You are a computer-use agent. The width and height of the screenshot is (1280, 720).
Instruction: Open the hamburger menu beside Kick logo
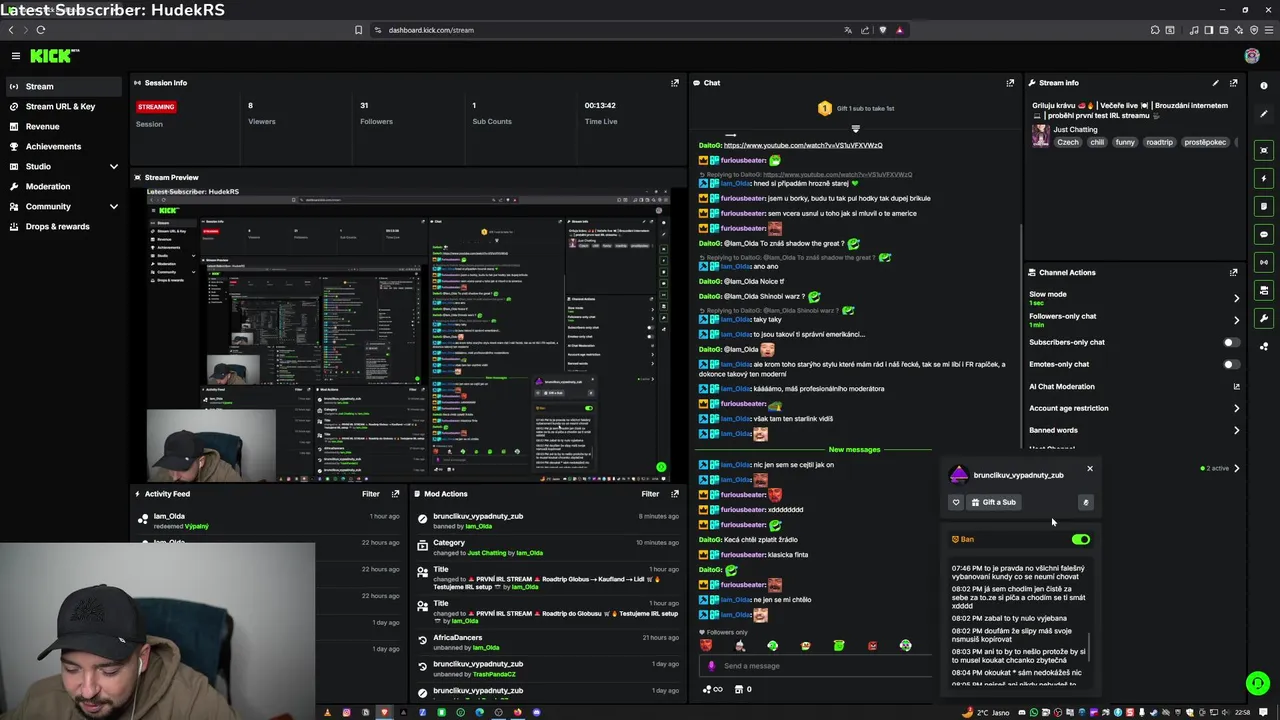[x=16, y=56]
